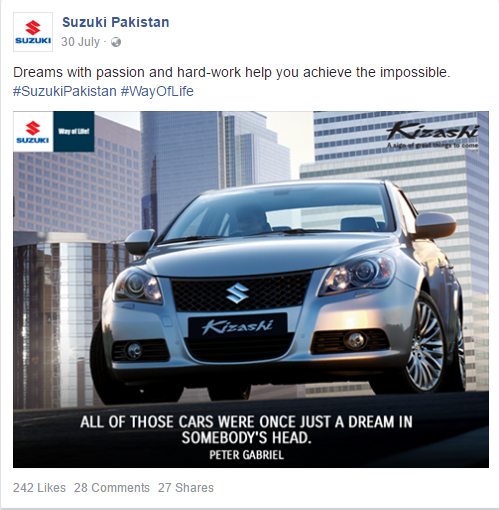Open the 28 Comments link
The height and width of the screenshot is (510, 499).
tap(112, 488)
